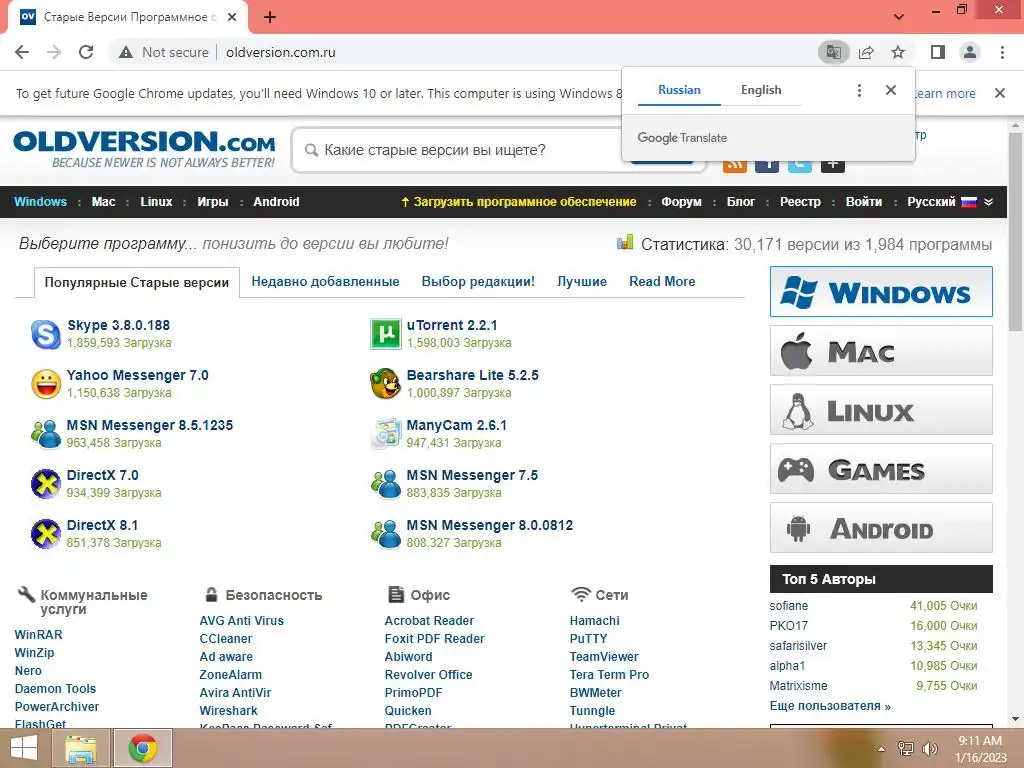
Task: Click Android in the navigation bar
Action: tap(276, 202)
